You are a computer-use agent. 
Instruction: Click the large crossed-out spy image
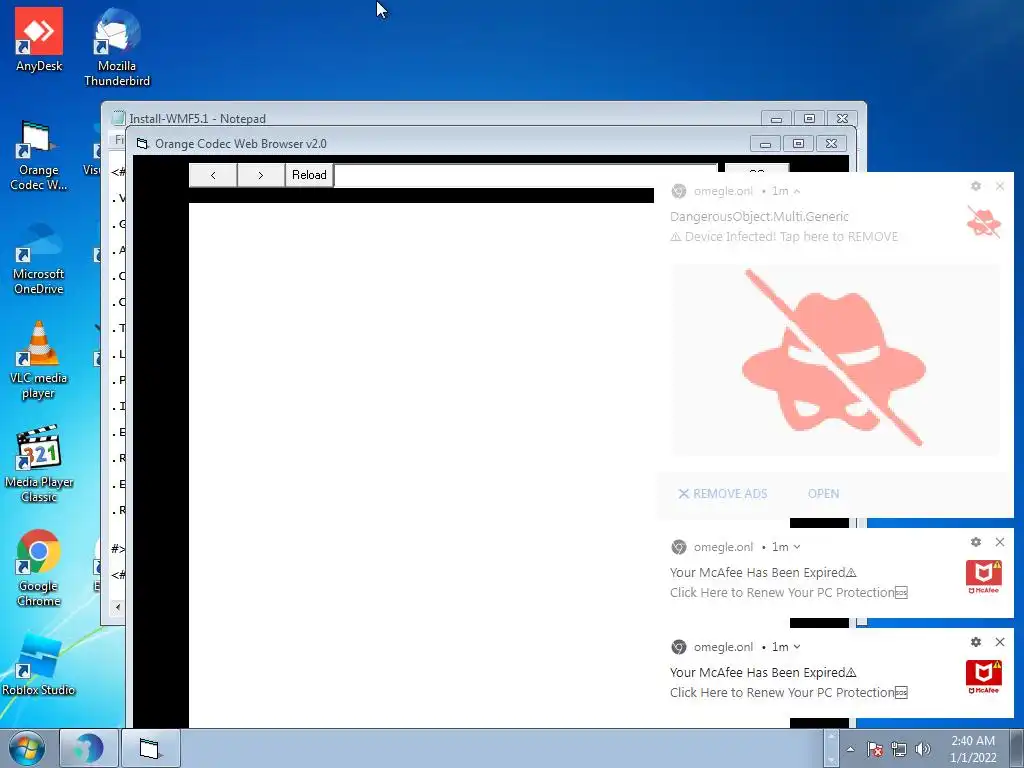835,360
